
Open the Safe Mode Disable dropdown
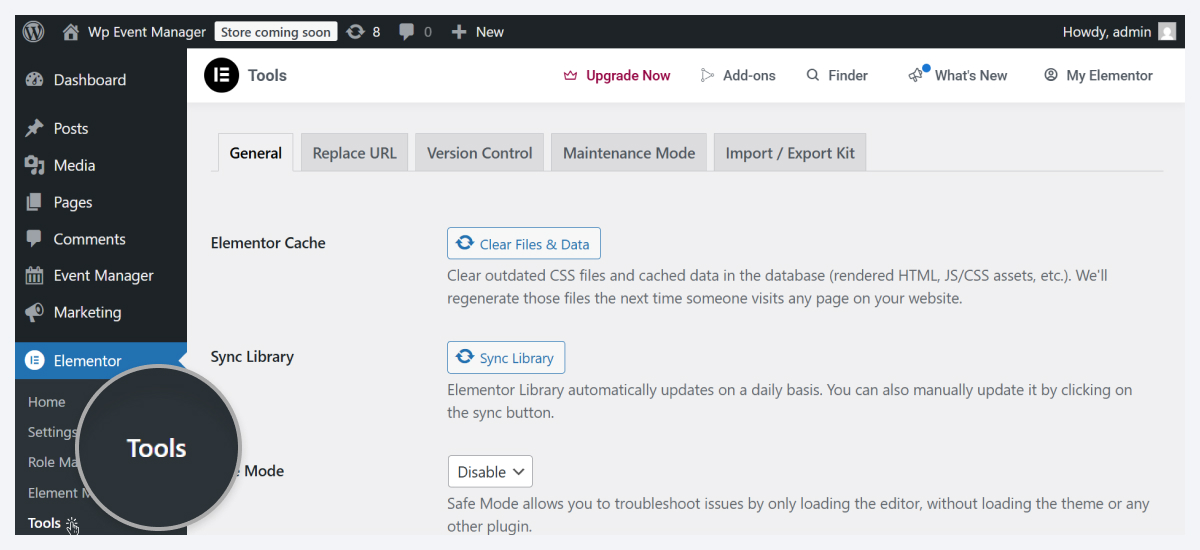pos(490,472)
